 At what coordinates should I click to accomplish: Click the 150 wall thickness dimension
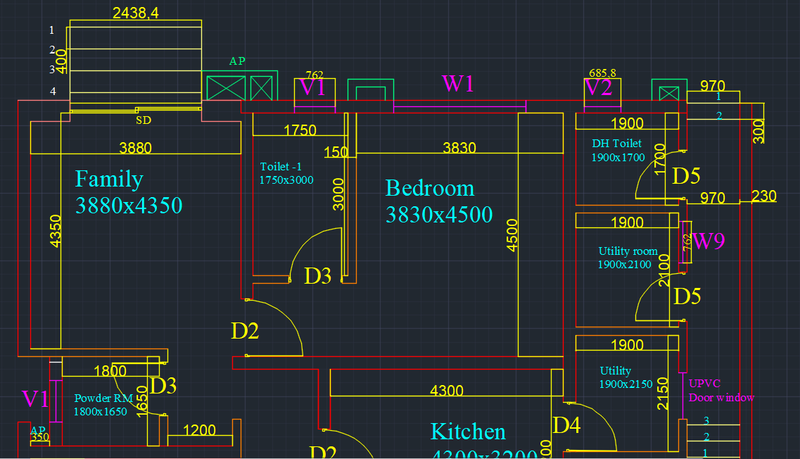(x=336, y=152)
